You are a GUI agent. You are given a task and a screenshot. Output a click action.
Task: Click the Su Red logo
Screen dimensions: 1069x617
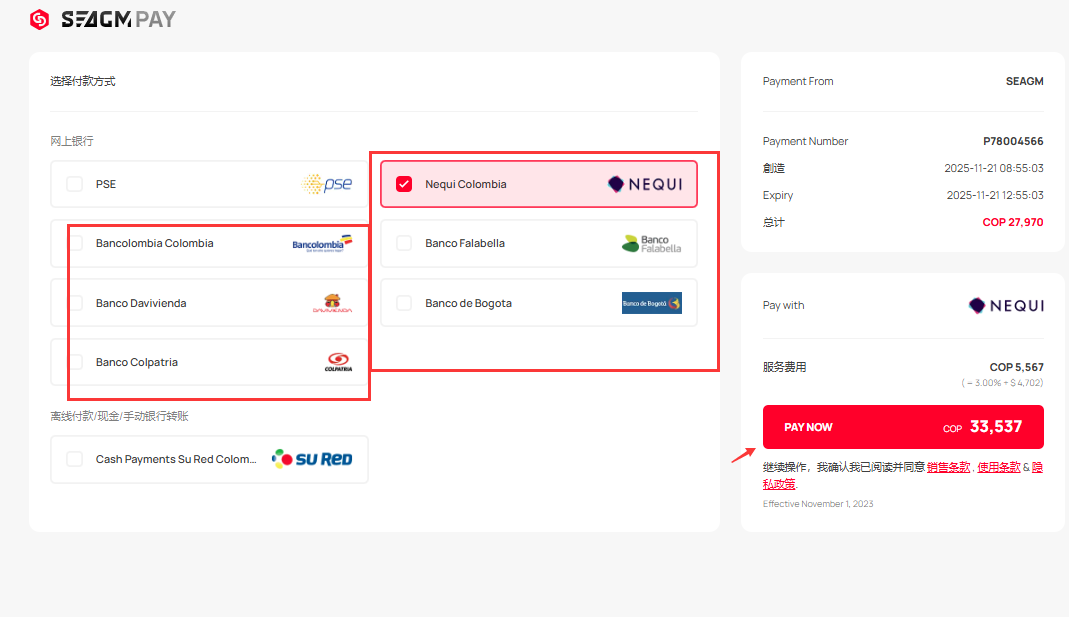pos(312,459)
